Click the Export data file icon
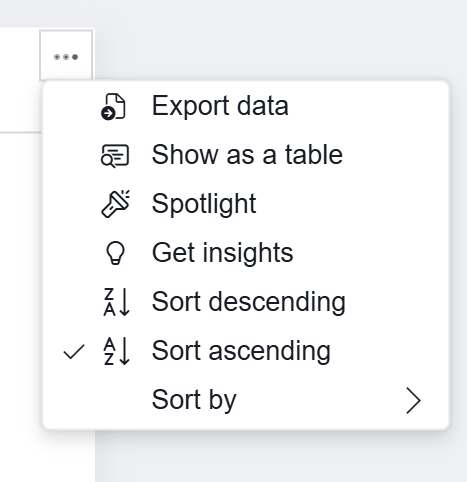 (113, 106)
